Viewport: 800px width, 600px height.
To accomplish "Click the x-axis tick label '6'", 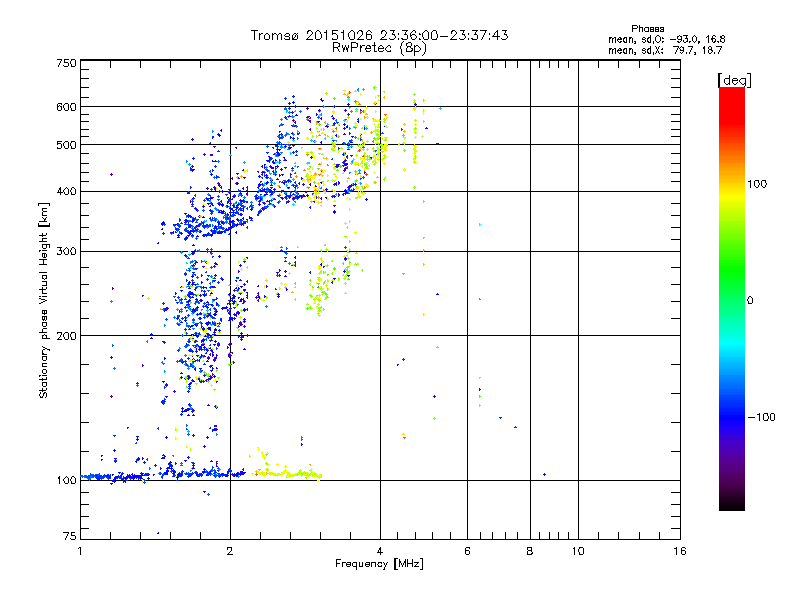I will [467, 551].
